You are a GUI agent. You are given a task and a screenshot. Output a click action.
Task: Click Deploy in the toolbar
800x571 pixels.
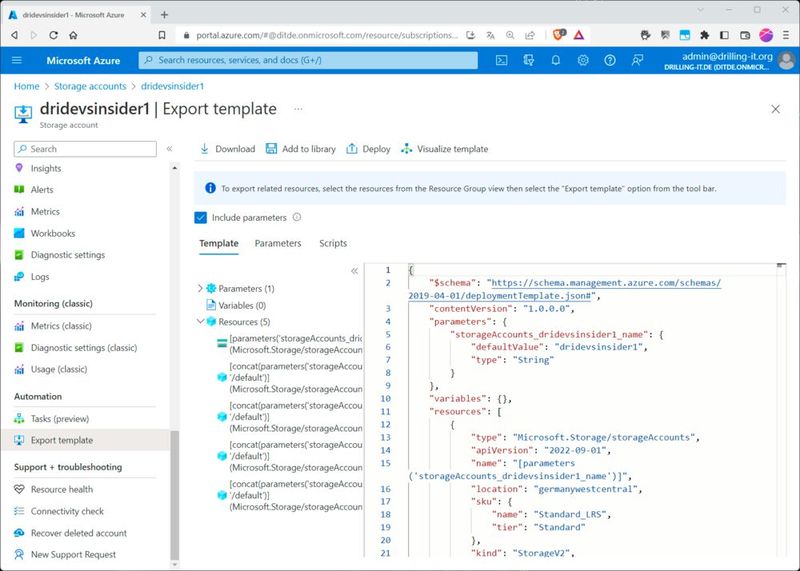click(x=368, y=149)
